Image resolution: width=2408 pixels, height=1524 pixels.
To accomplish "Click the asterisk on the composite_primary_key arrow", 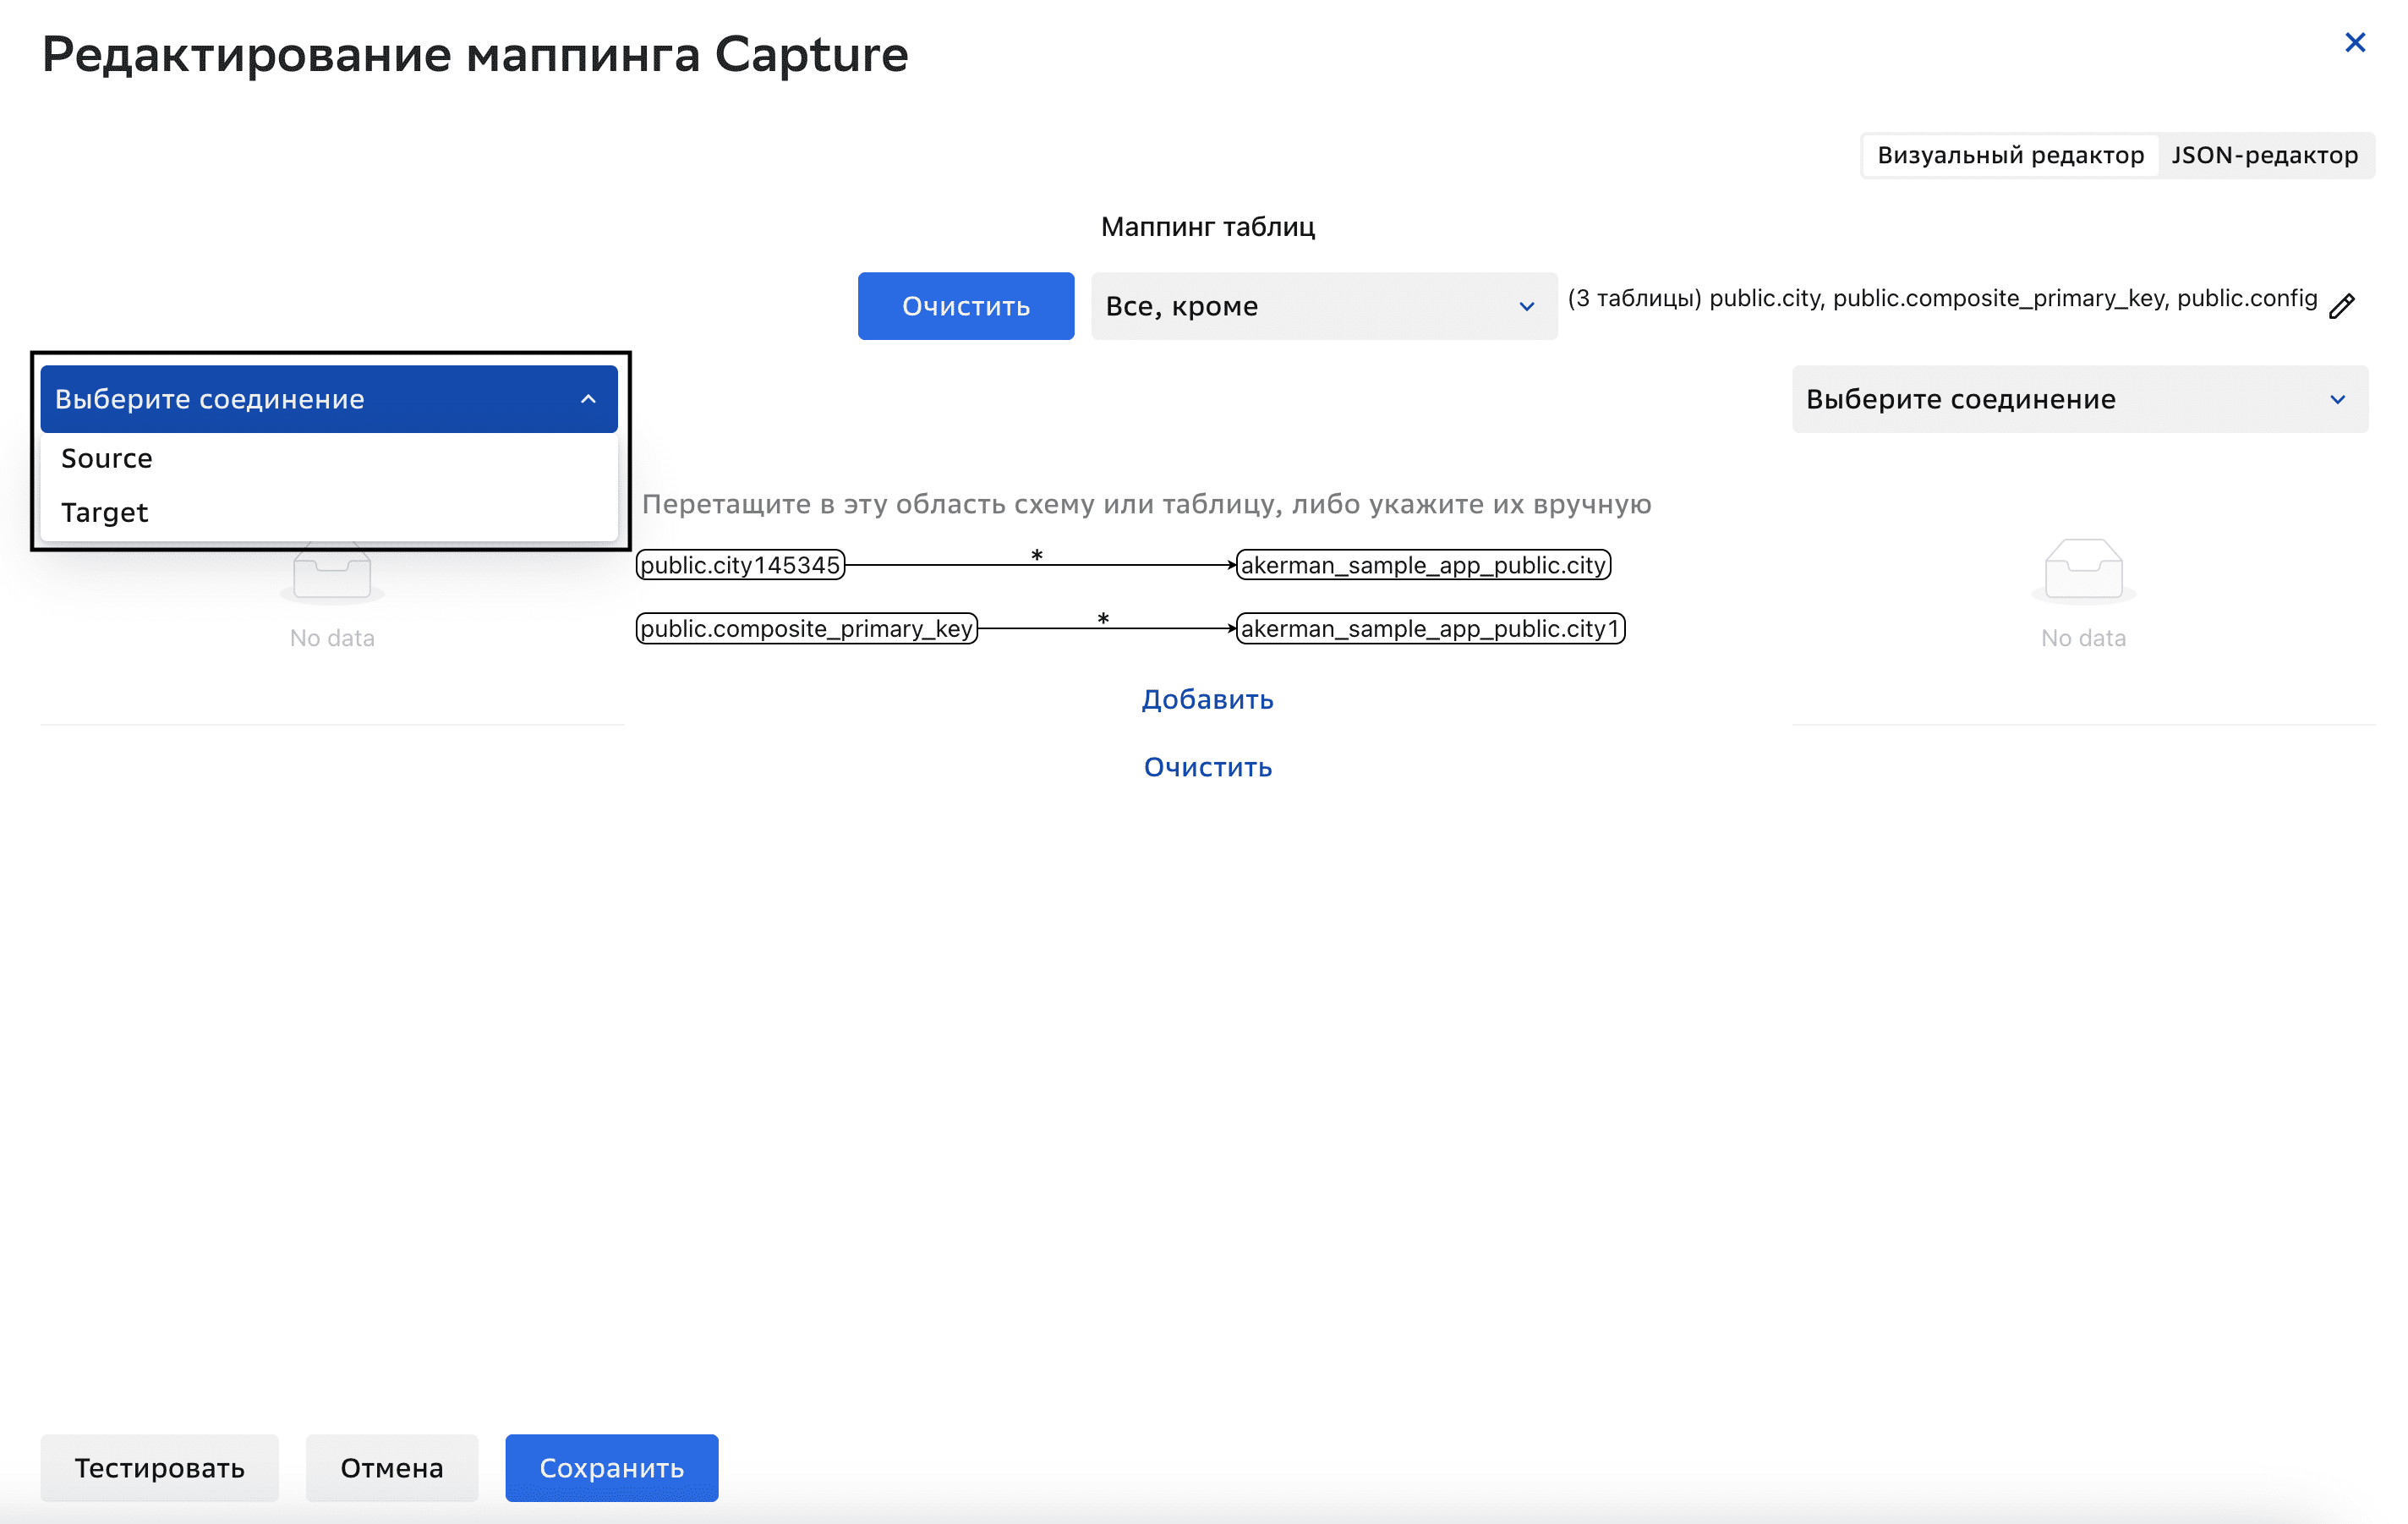I will [x=1103, y=619].
